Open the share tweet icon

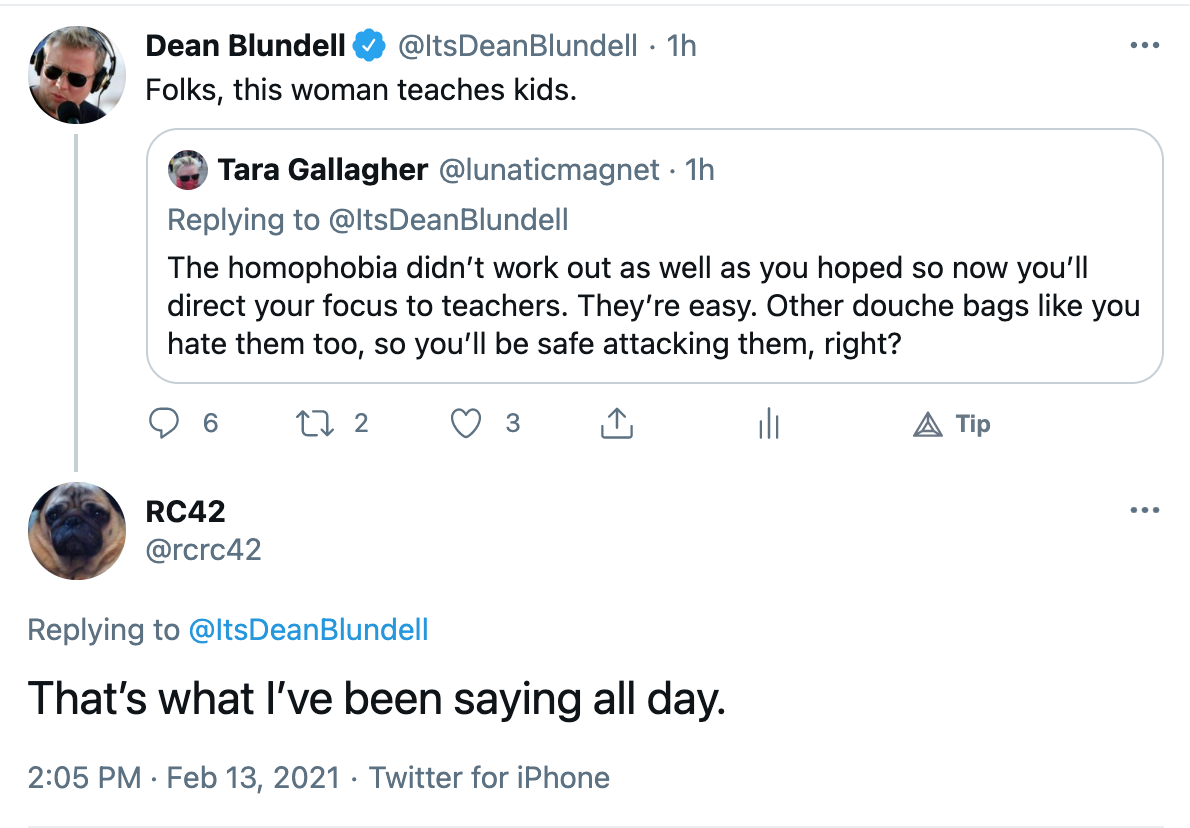[616, 423]
